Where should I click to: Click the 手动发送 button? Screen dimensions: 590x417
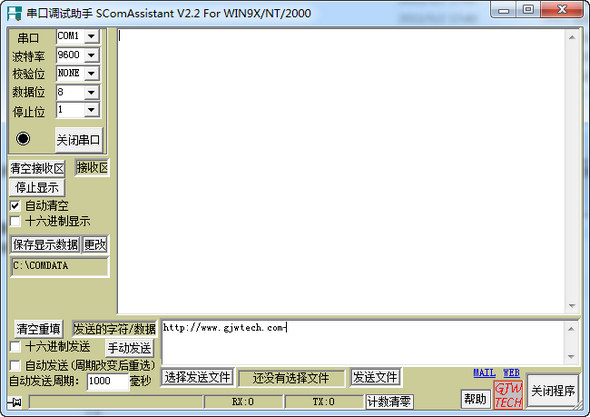click(x=129, y=348)
